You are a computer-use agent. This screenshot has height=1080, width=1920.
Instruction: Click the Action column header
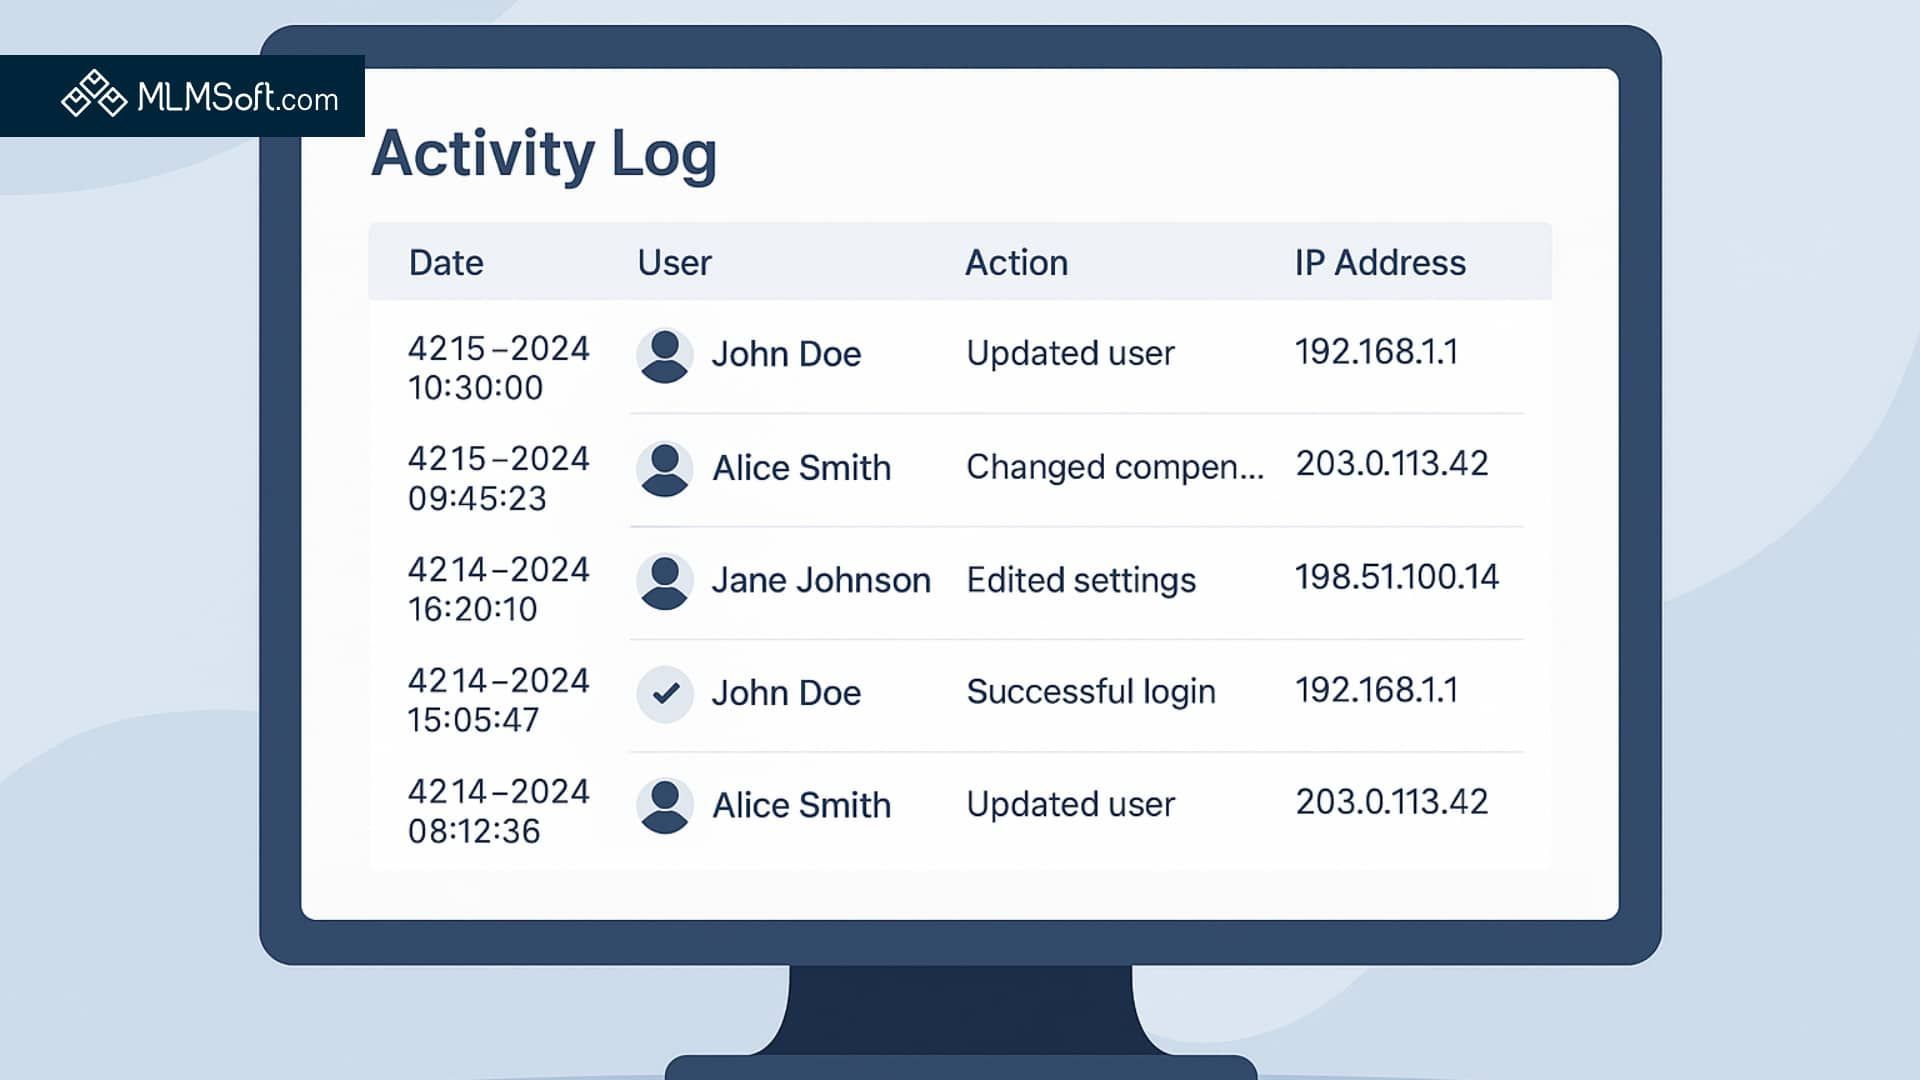[1016, 263]
